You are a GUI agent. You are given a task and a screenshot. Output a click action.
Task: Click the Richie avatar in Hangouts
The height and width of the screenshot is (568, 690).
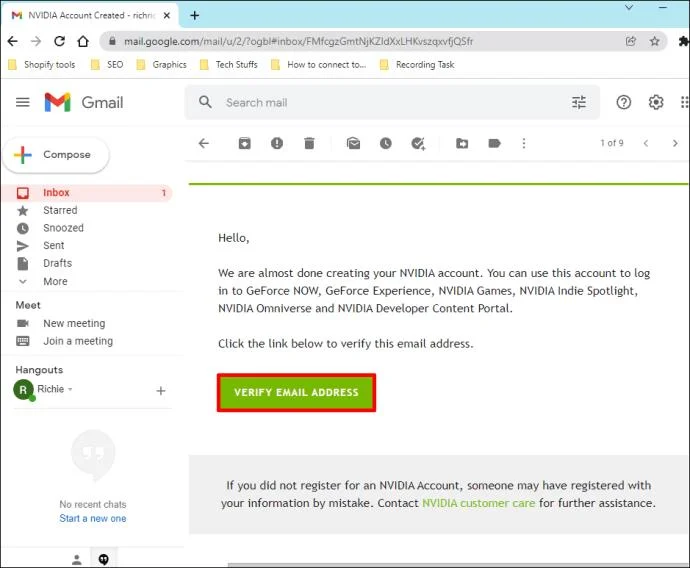[23, 390]
